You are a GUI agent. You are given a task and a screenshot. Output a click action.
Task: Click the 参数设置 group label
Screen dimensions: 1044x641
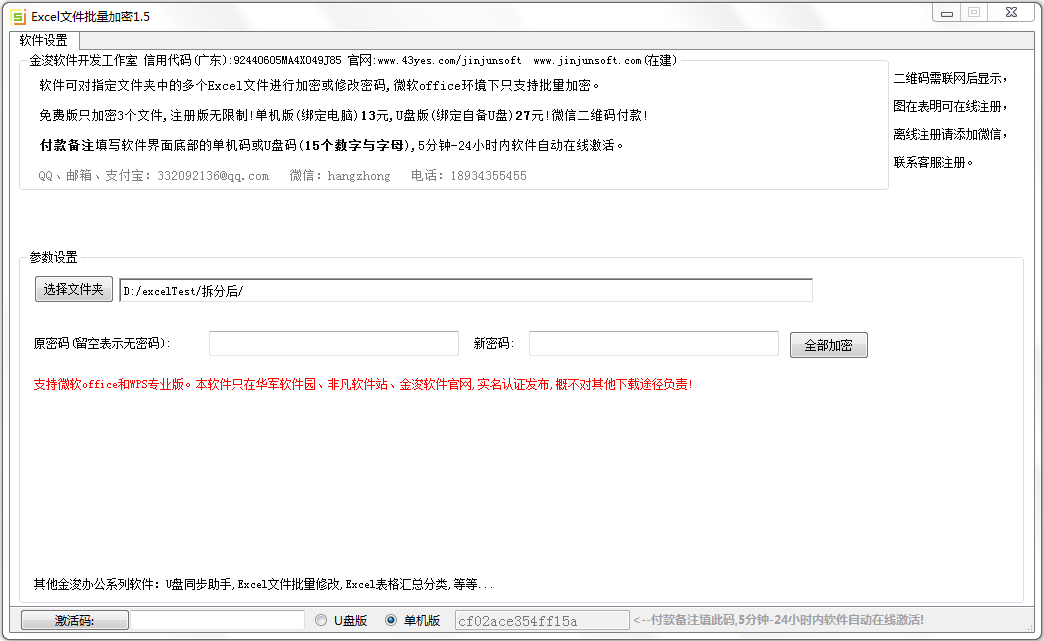(x=53, y=257)
